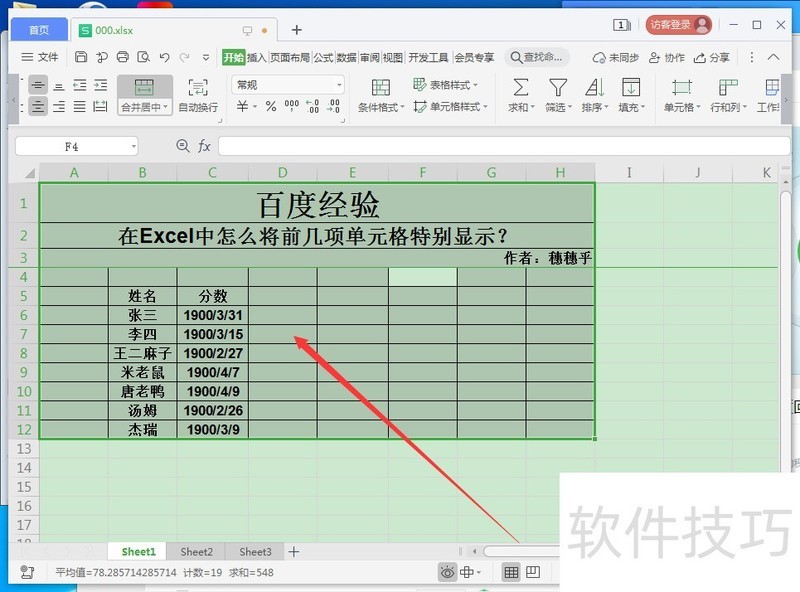
Task: Click the distributed alignment icon
Action: point(101,106)
